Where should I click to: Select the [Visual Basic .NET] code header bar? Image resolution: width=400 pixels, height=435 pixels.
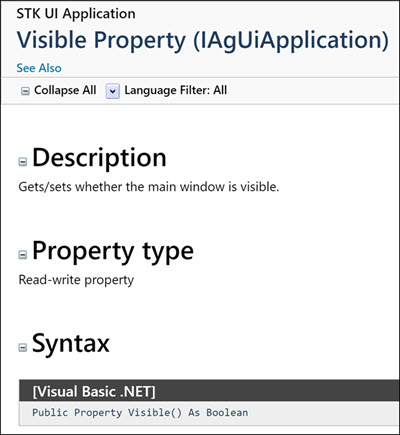click(x=209, y=391)
